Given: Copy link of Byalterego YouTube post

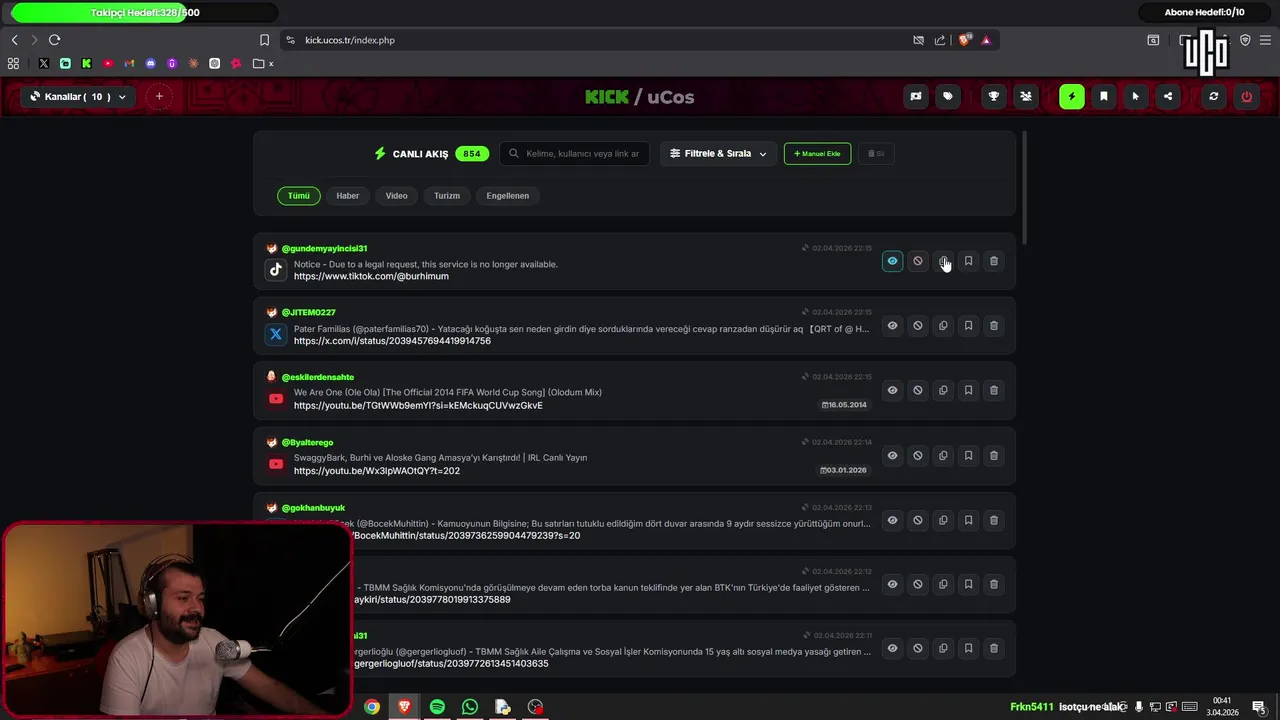Looking at the screenshot, I should click(943, 455).
